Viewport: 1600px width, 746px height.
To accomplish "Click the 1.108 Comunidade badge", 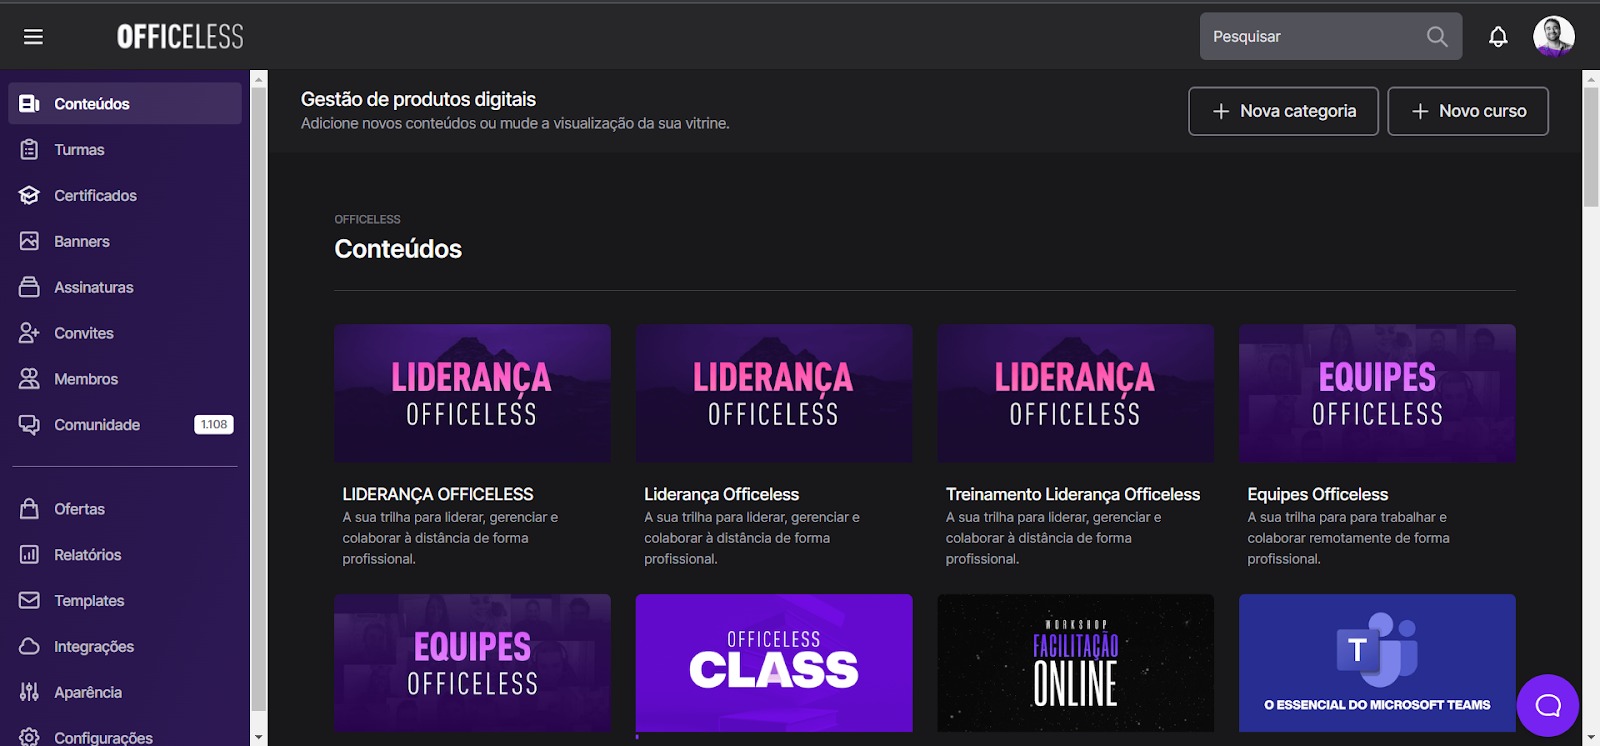I will coord(214,425).
